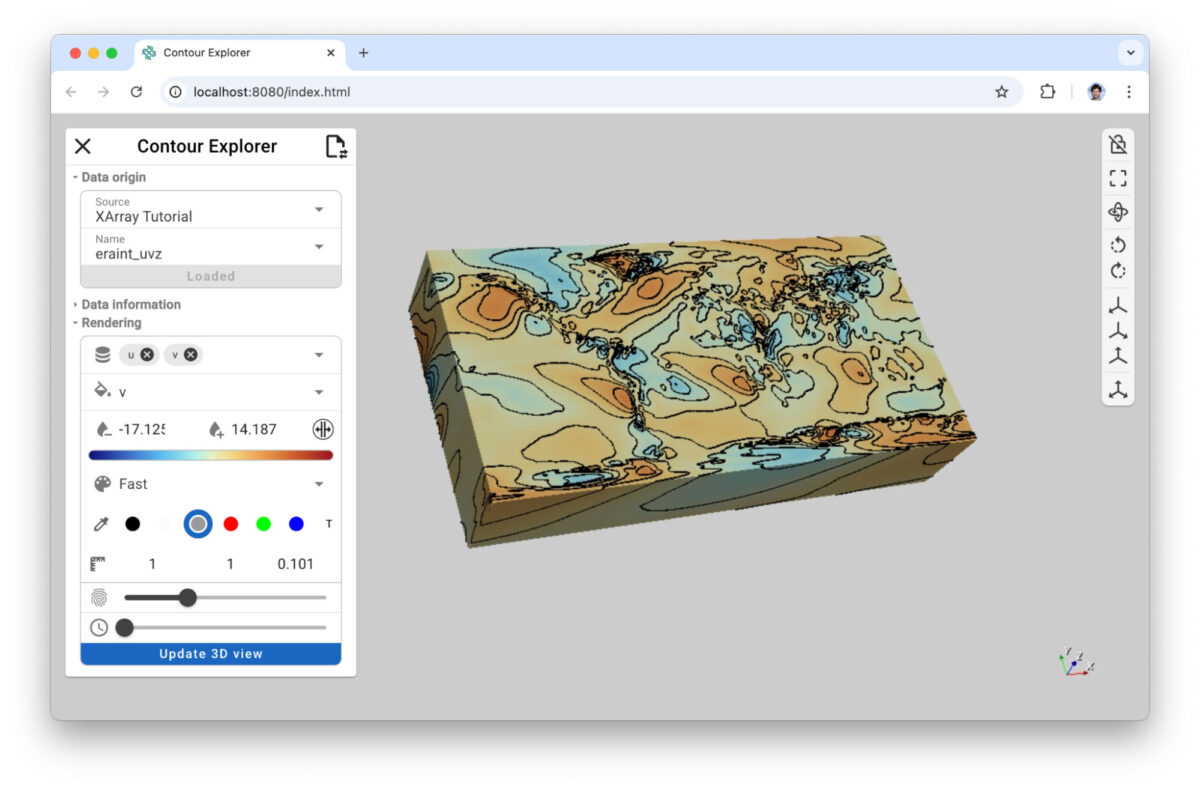1200x788 pixels.
Task: Click the Update 3D view button
Action: pos(210,653)
